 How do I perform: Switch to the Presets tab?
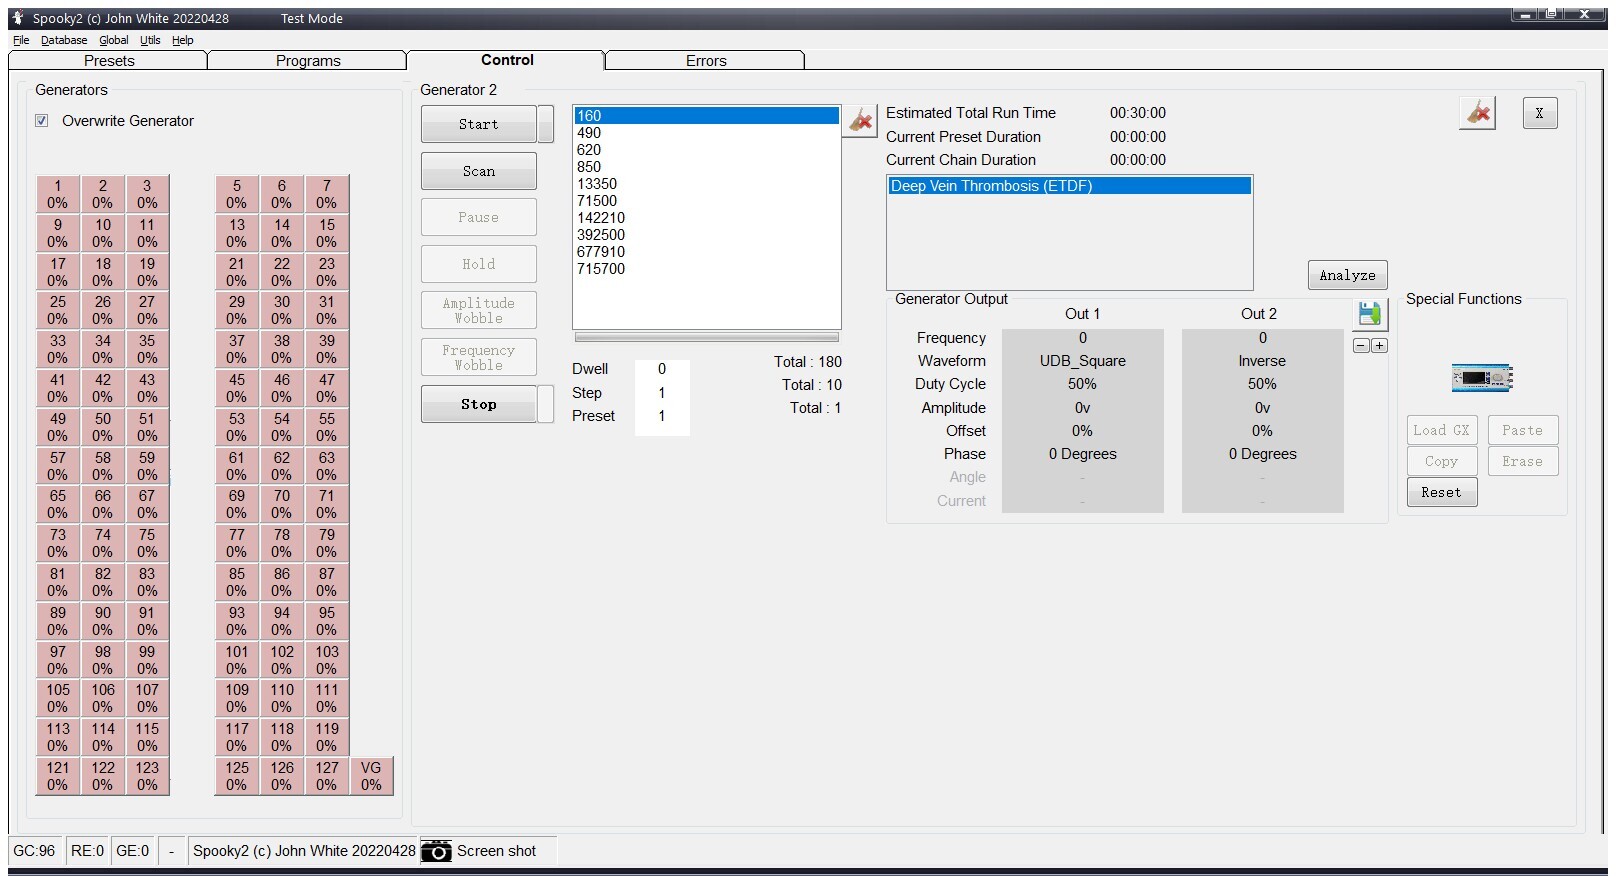[x=109, y=61]
